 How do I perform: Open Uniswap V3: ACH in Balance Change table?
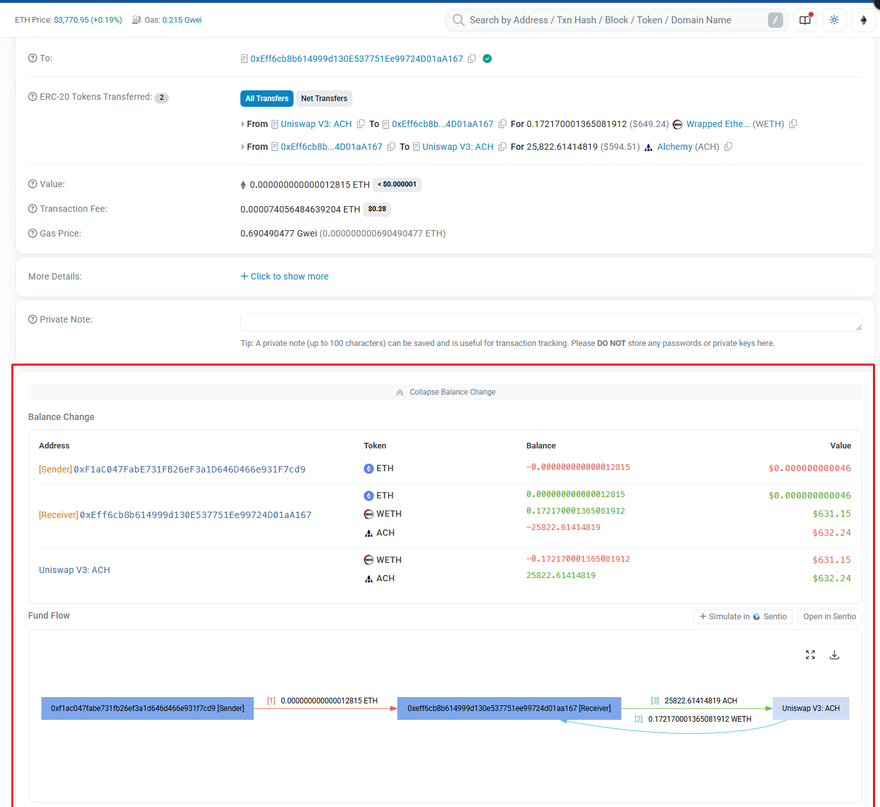(74, 570)
